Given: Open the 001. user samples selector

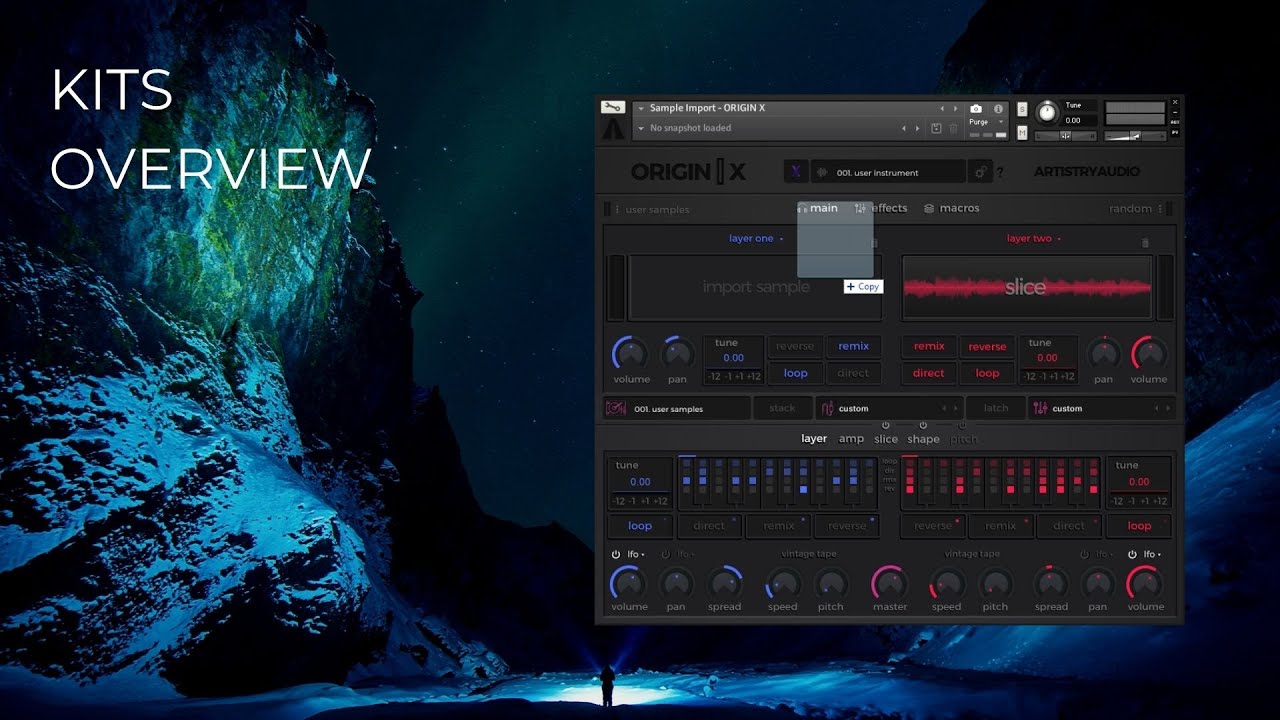Looking at the screenshot, I should click(x=677, y=408).
